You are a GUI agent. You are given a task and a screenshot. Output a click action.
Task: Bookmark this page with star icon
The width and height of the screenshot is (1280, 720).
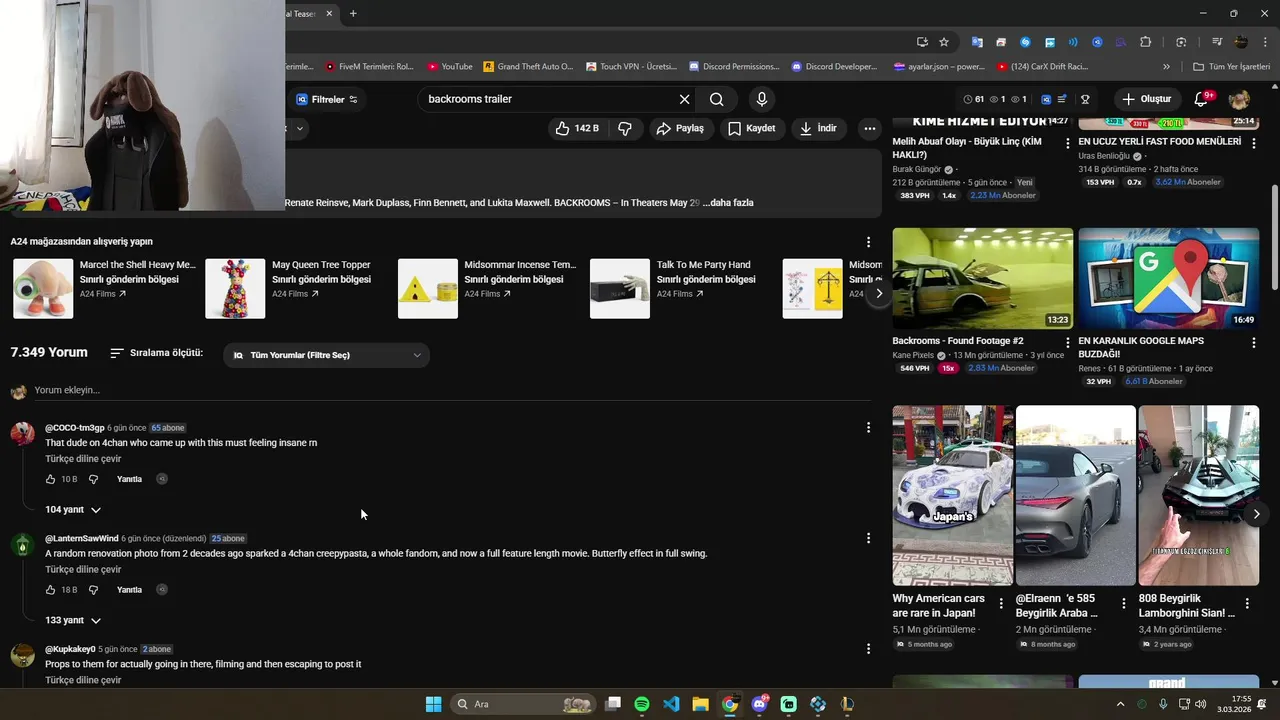click(x=944, y=42)
